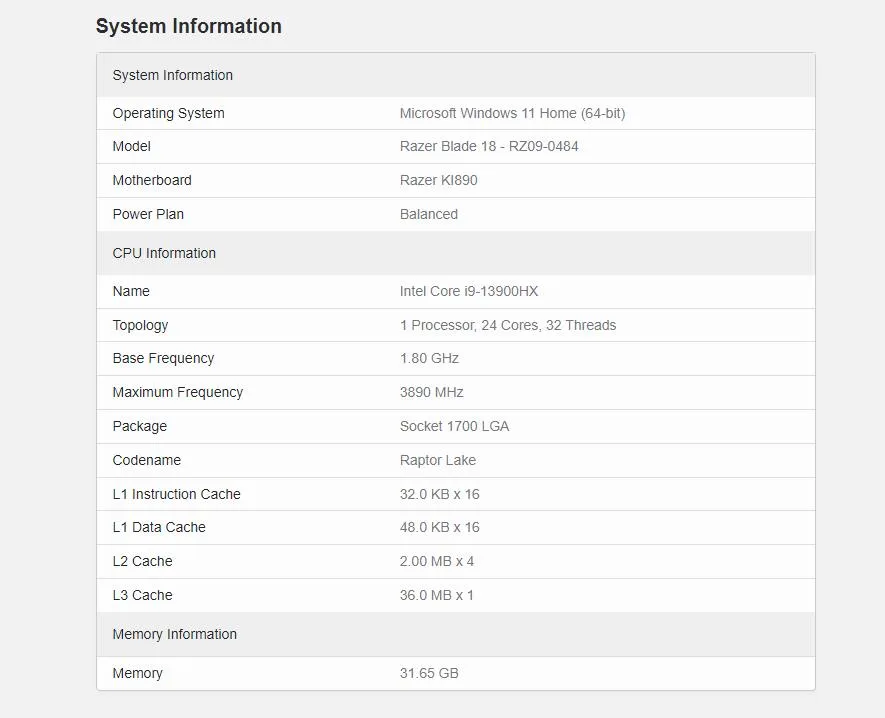Click the Topology label
Viewport: 885px width, 718px height.
point(140,325)
